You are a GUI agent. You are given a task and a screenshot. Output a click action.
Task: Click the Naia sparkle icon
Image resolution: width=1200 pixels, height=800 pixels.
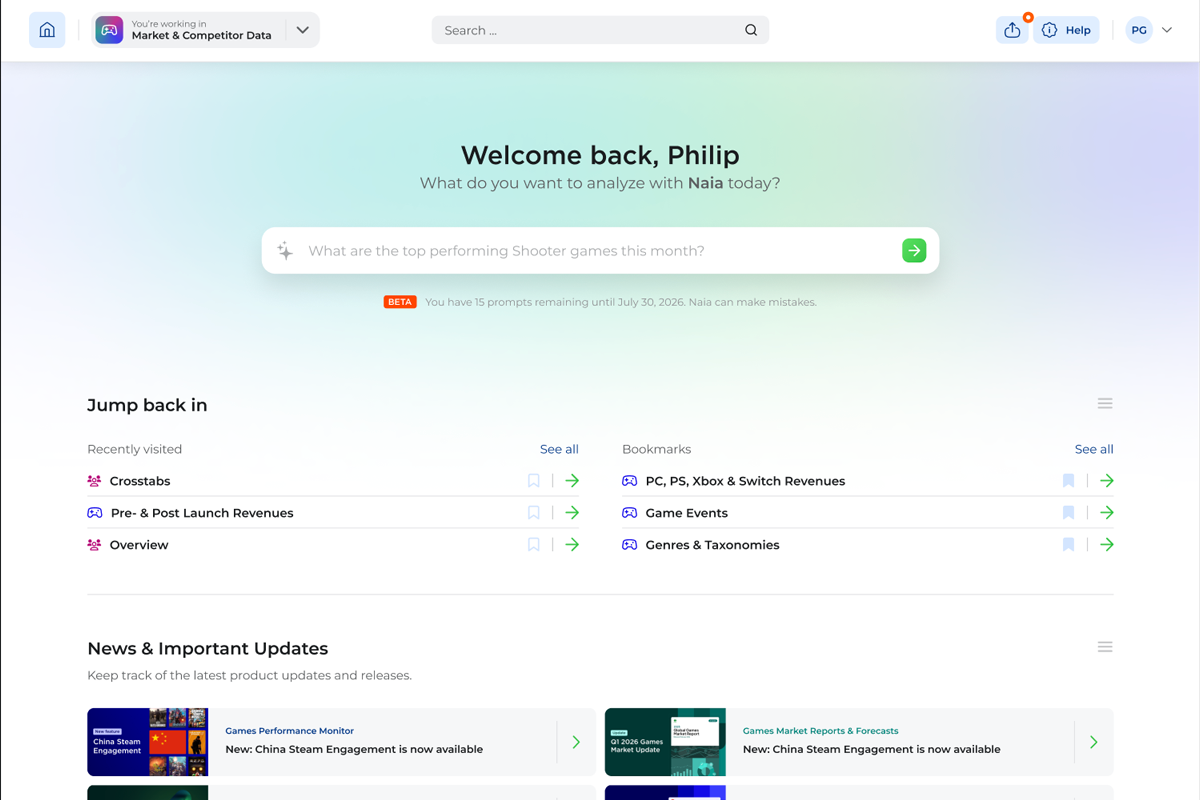click(285, 250)
